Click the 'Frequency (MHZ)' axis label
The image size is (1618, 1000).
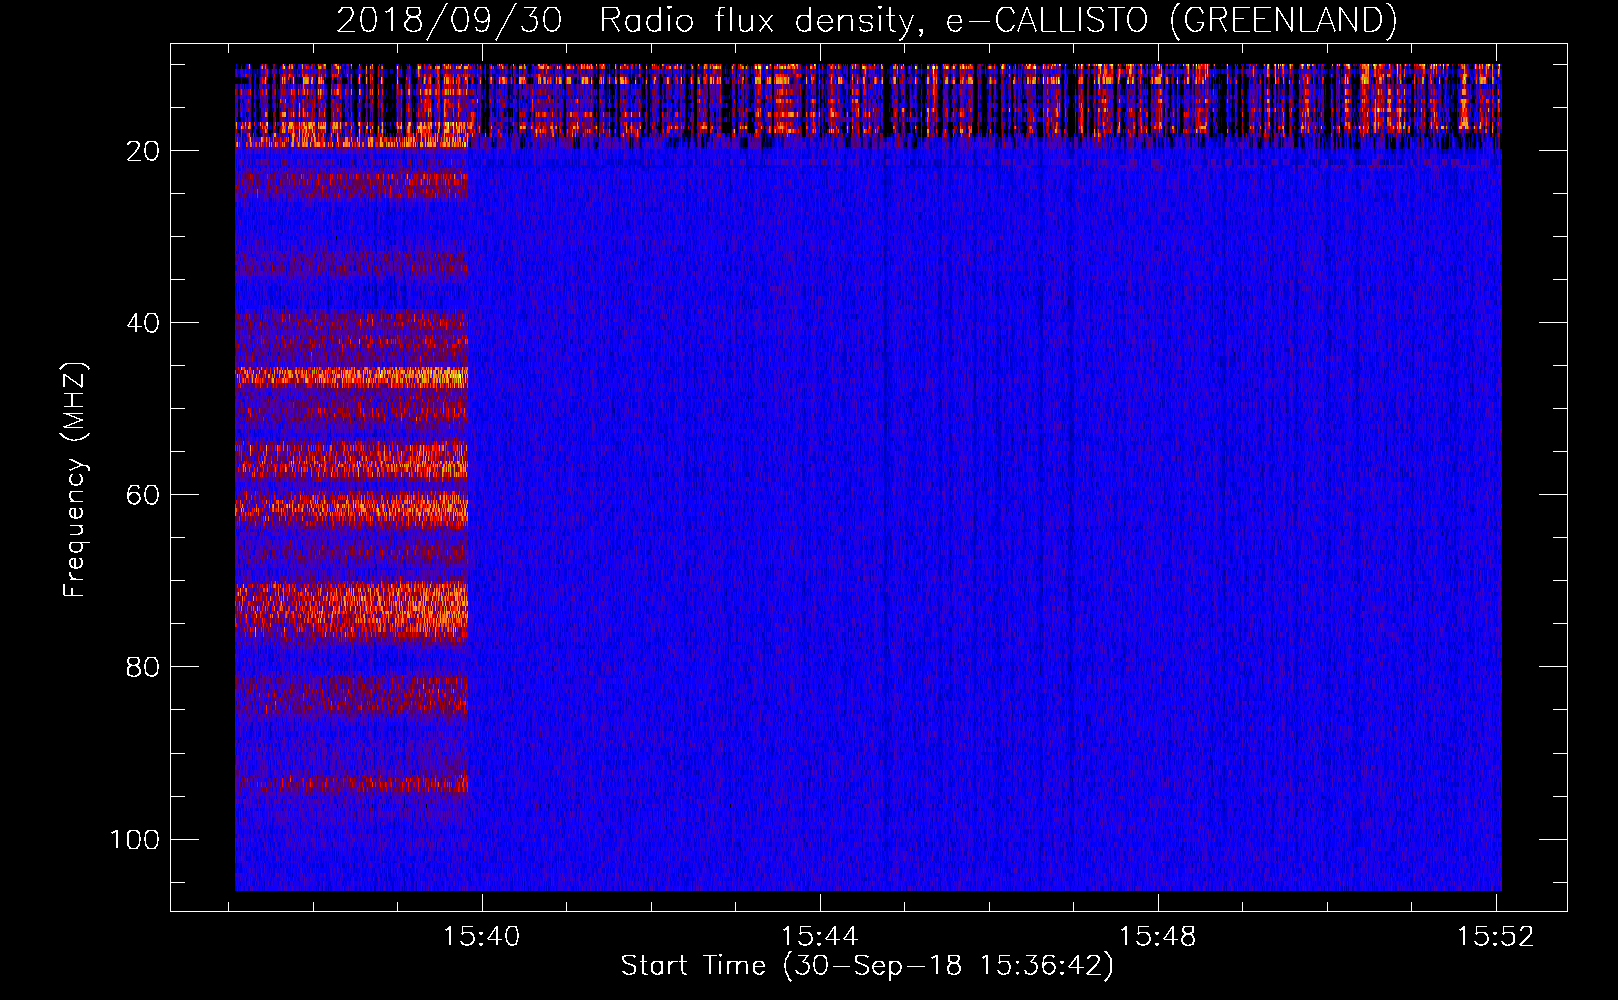(x=75, y=480)
